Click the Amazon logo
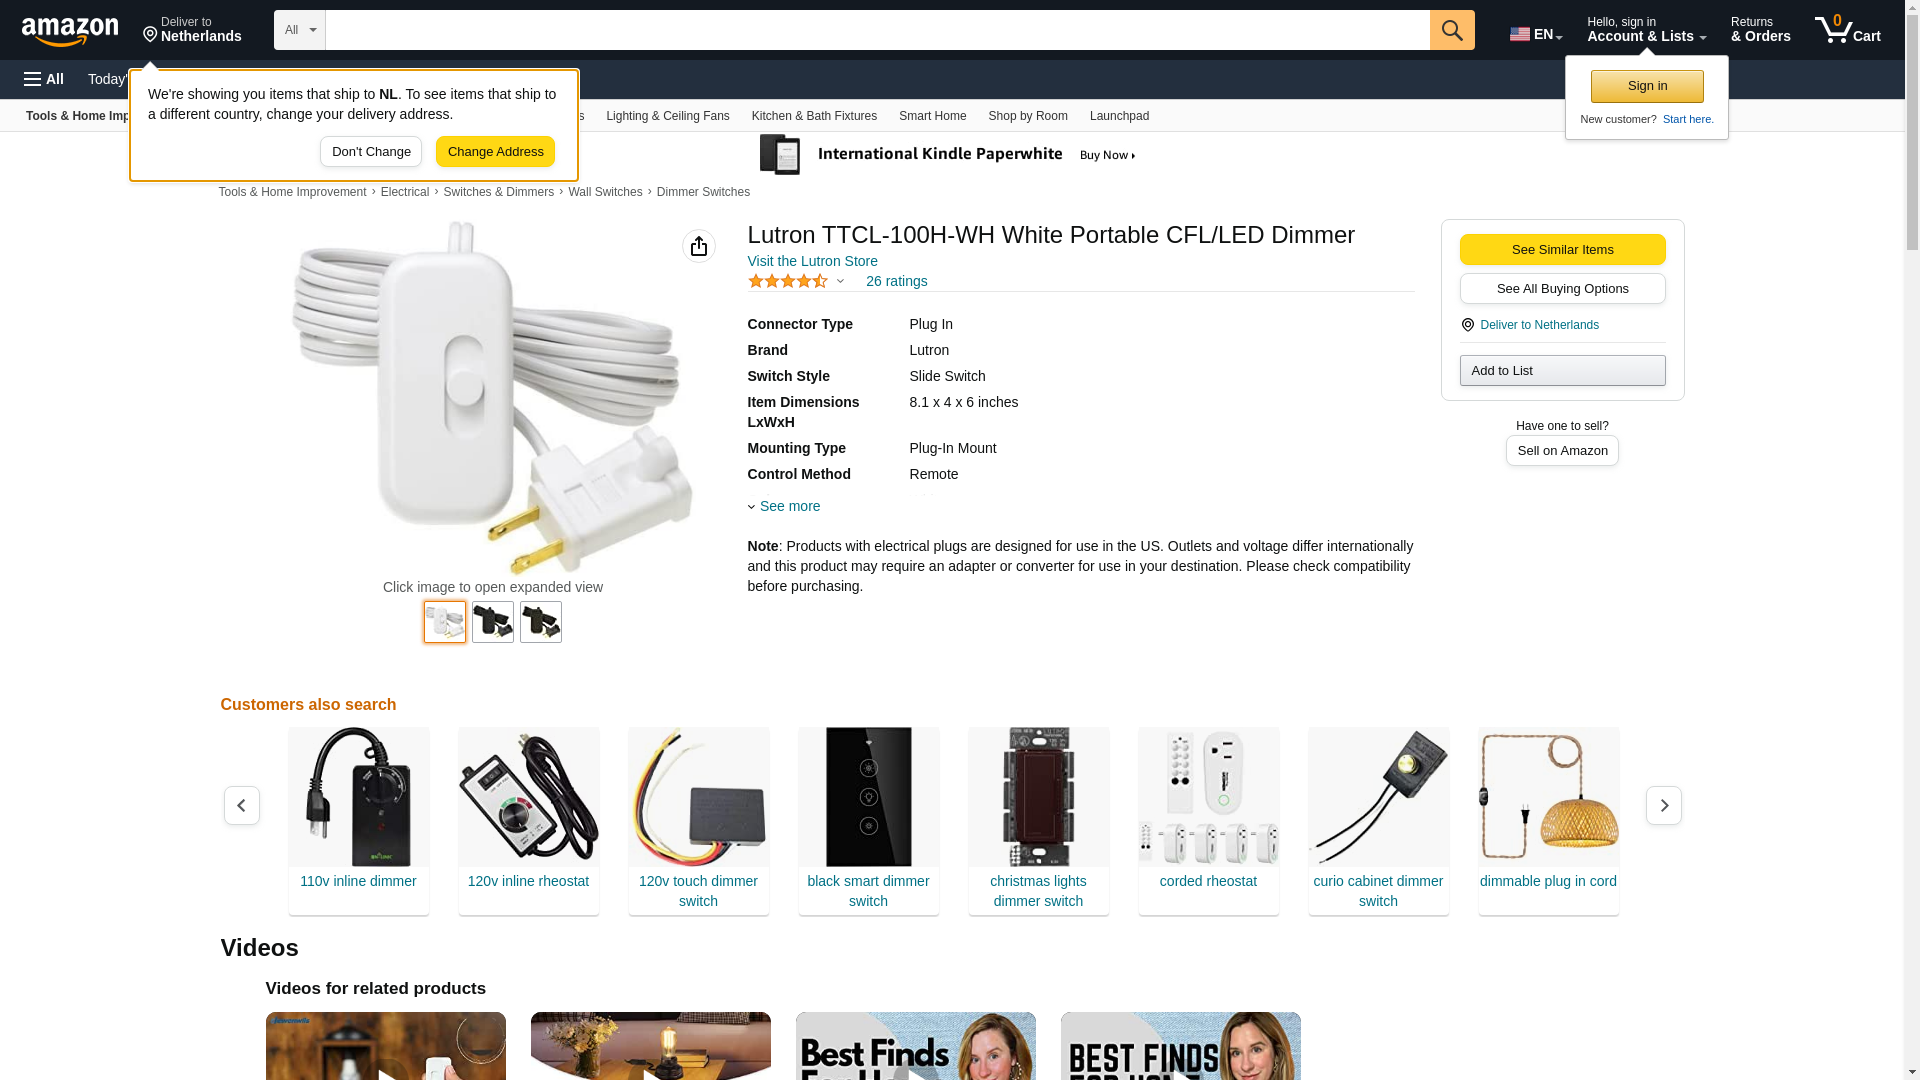Screen dimensions: 1920x1080 point(70,31)
